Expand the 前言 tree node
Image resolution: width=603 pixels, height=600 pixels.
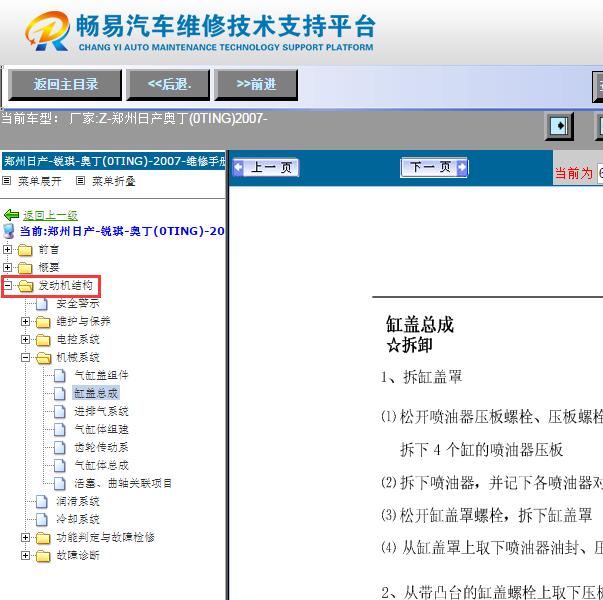(7, 249)
